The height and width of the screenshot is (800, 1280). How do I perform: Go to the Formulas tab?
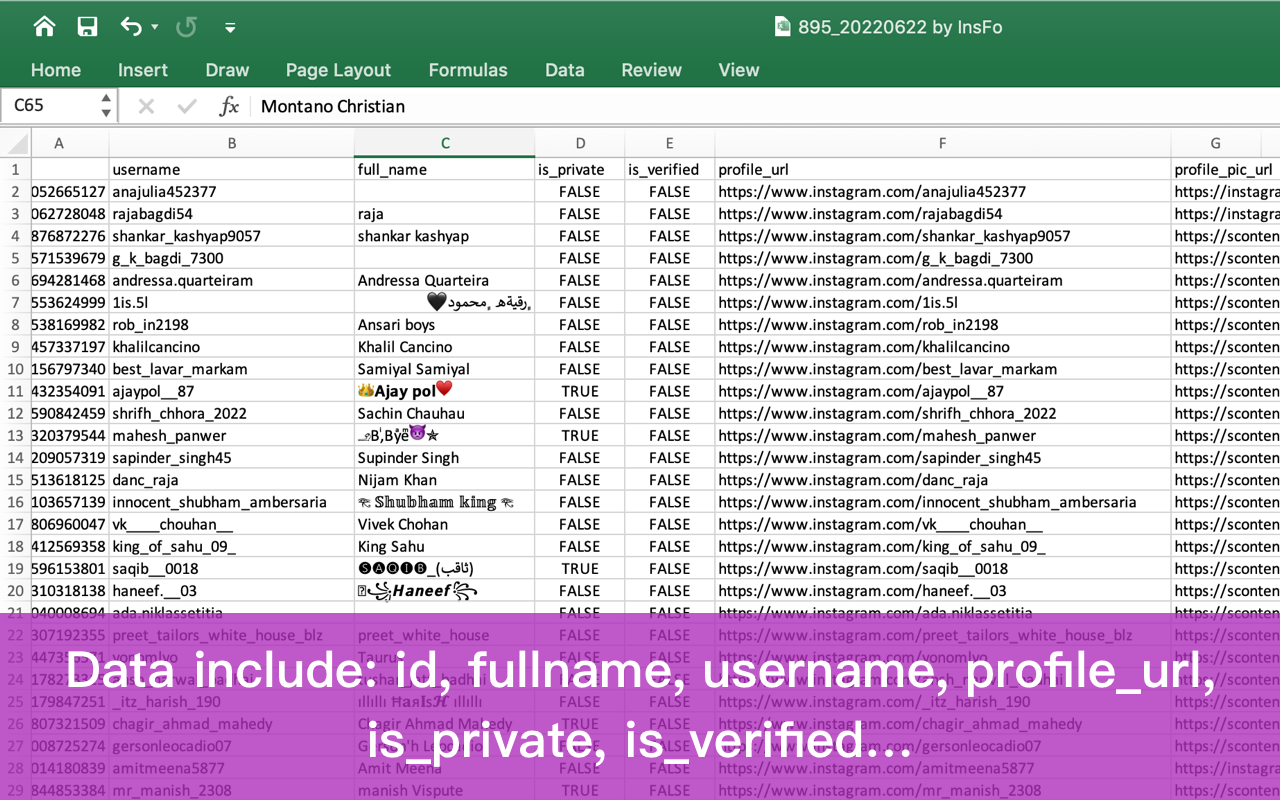point(468,70)
